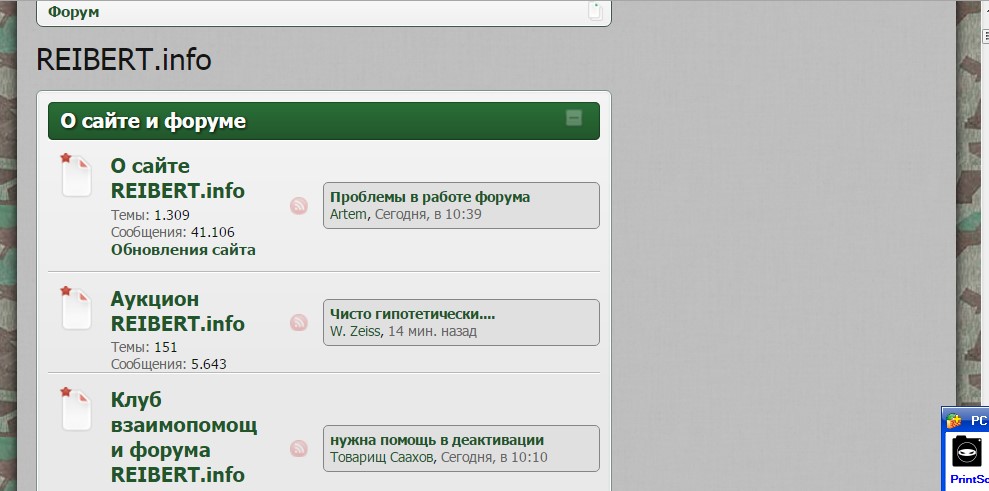This screenshot has height=491, width=989.
Task: Click the "О сайте и форуме" category title
Action: click(153, 121)
